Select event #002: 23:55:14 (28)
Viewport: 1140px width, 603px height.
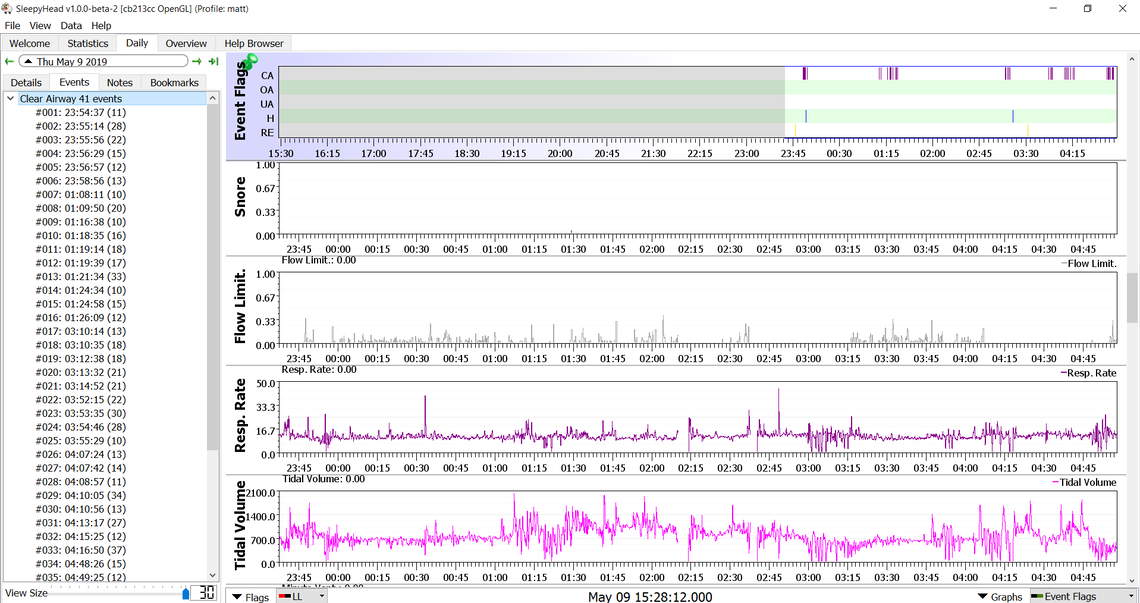[x=81, y=127]
